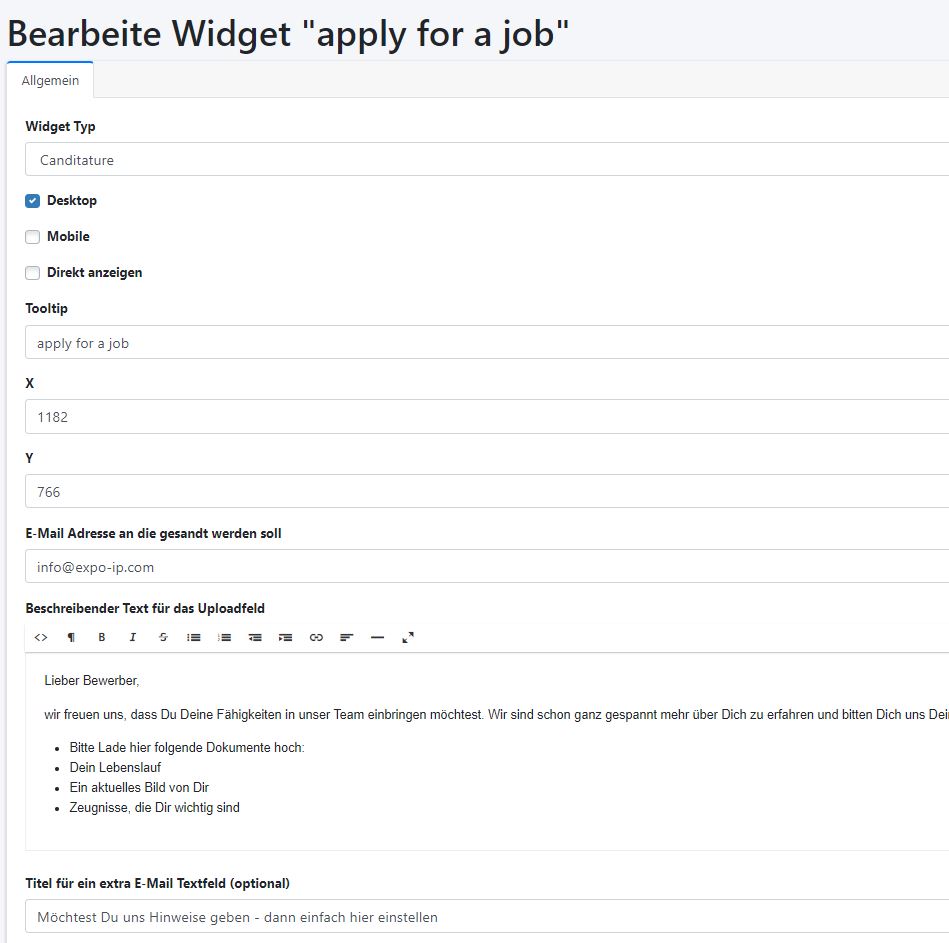
Task: Expand the editor to fullscreen
Action: point(408,637)
